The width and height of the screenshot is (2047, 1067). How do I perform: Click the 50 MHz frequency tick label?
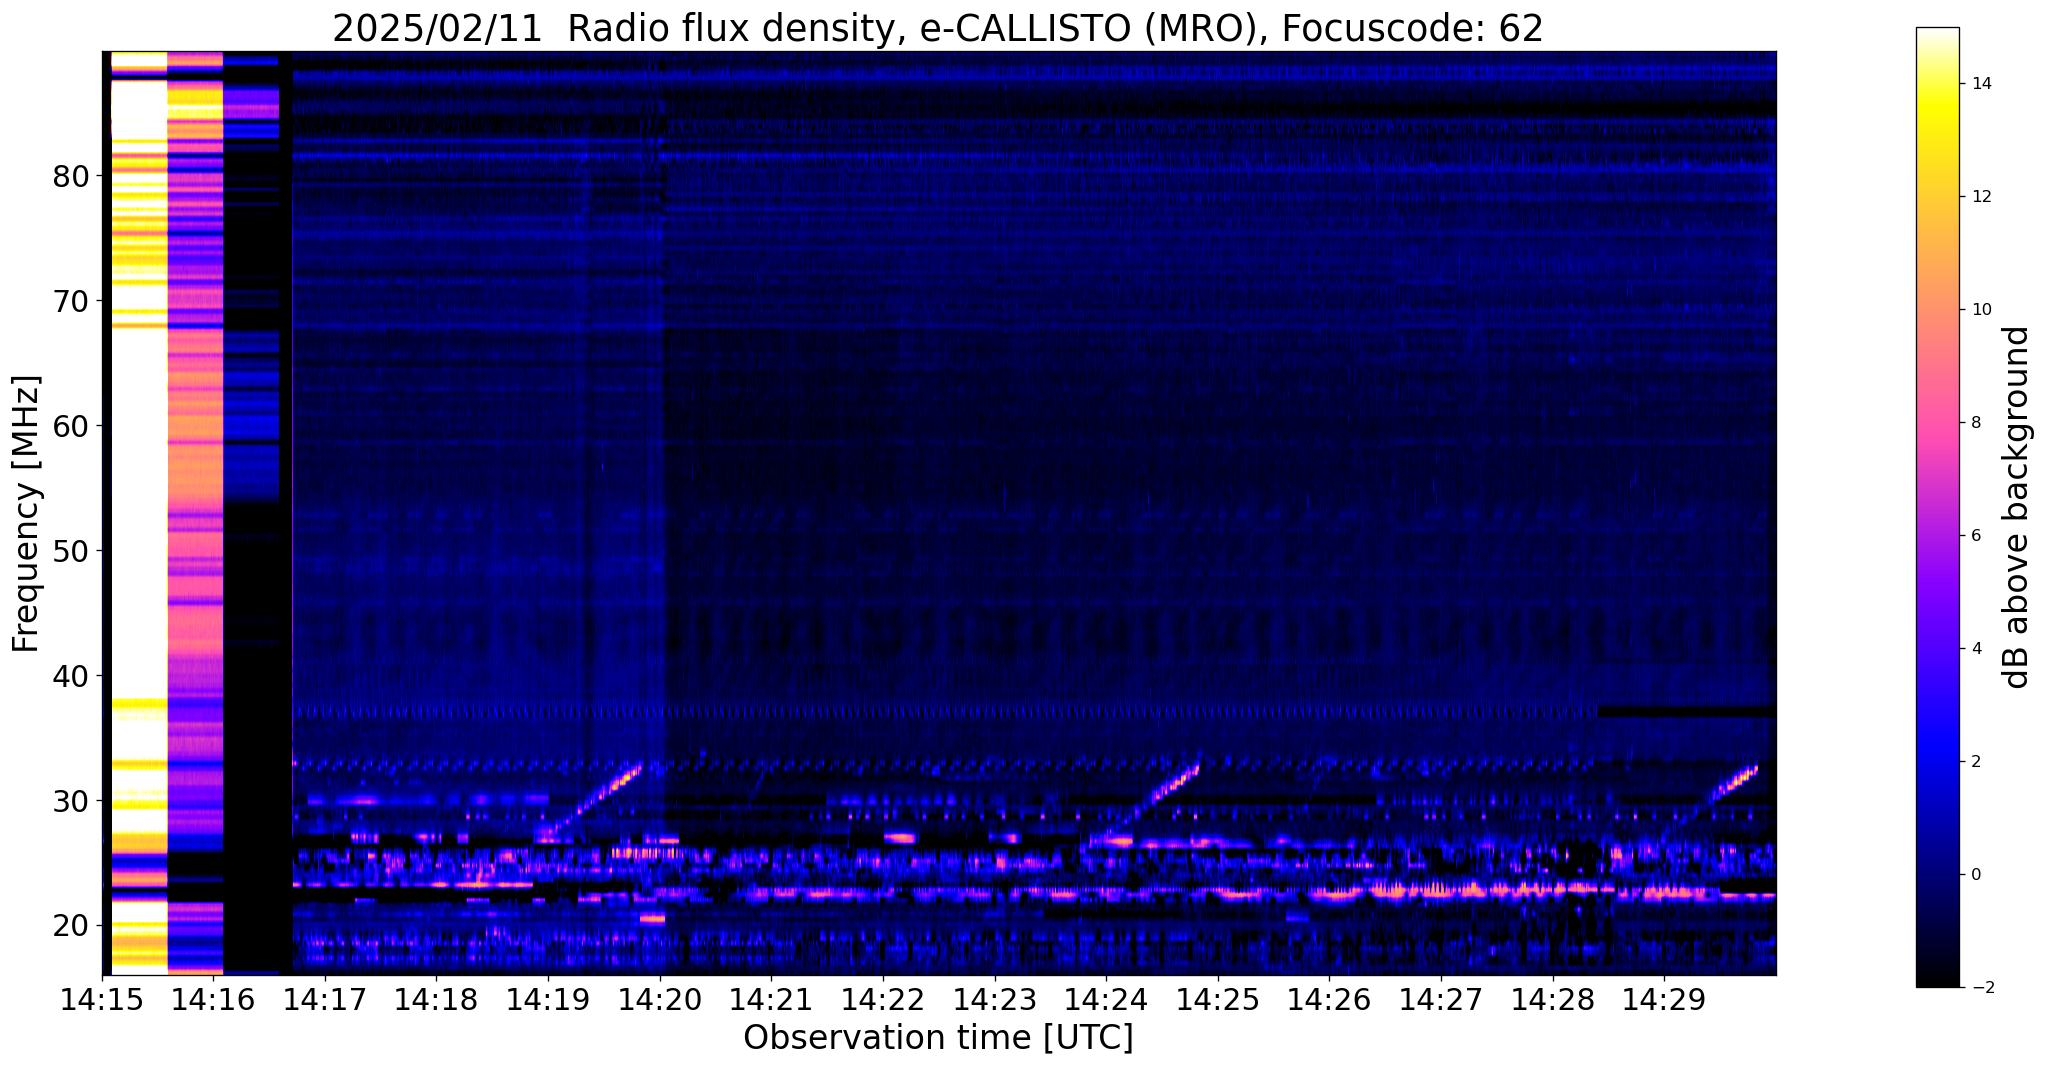(71, 551)
